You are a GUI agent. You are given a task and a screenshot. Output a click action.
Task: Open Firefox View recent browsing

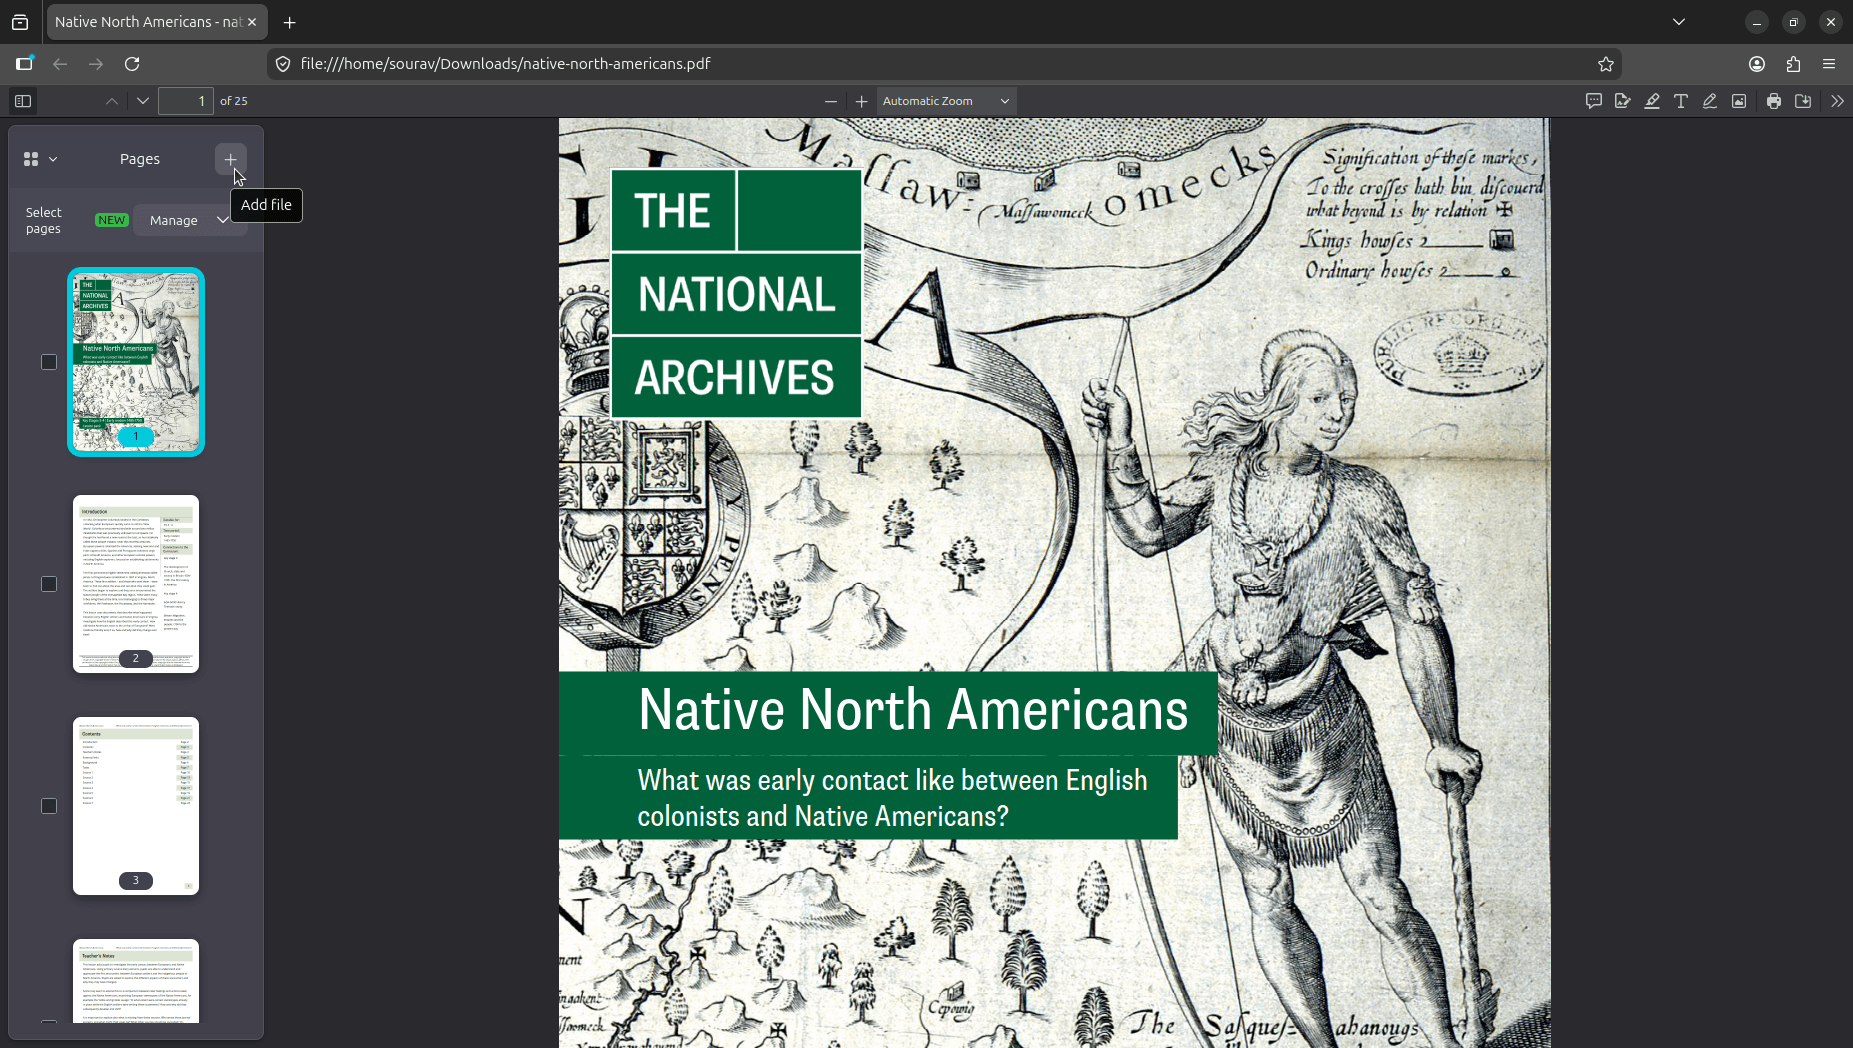tap(20, 22)
